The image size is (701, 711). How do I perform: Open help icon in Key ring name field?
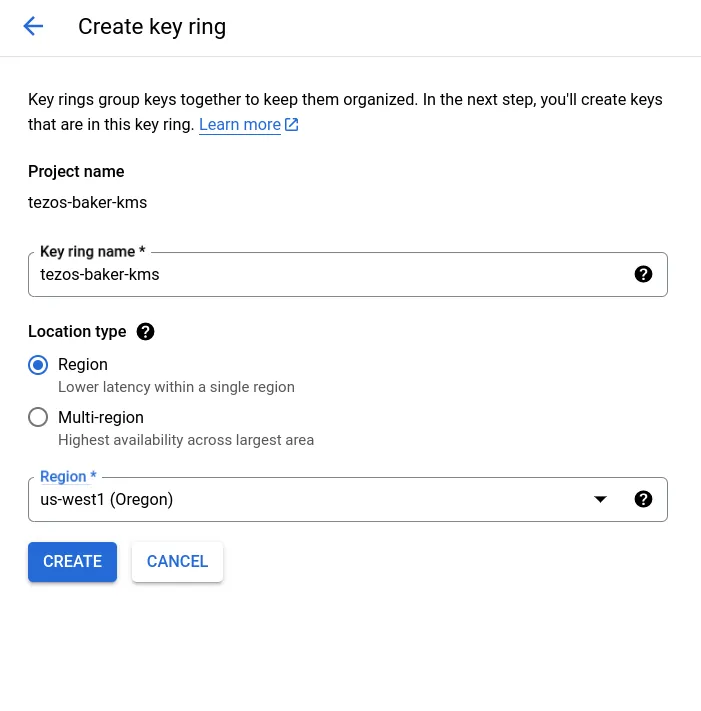pyautogui.click(x=643, y=274)
